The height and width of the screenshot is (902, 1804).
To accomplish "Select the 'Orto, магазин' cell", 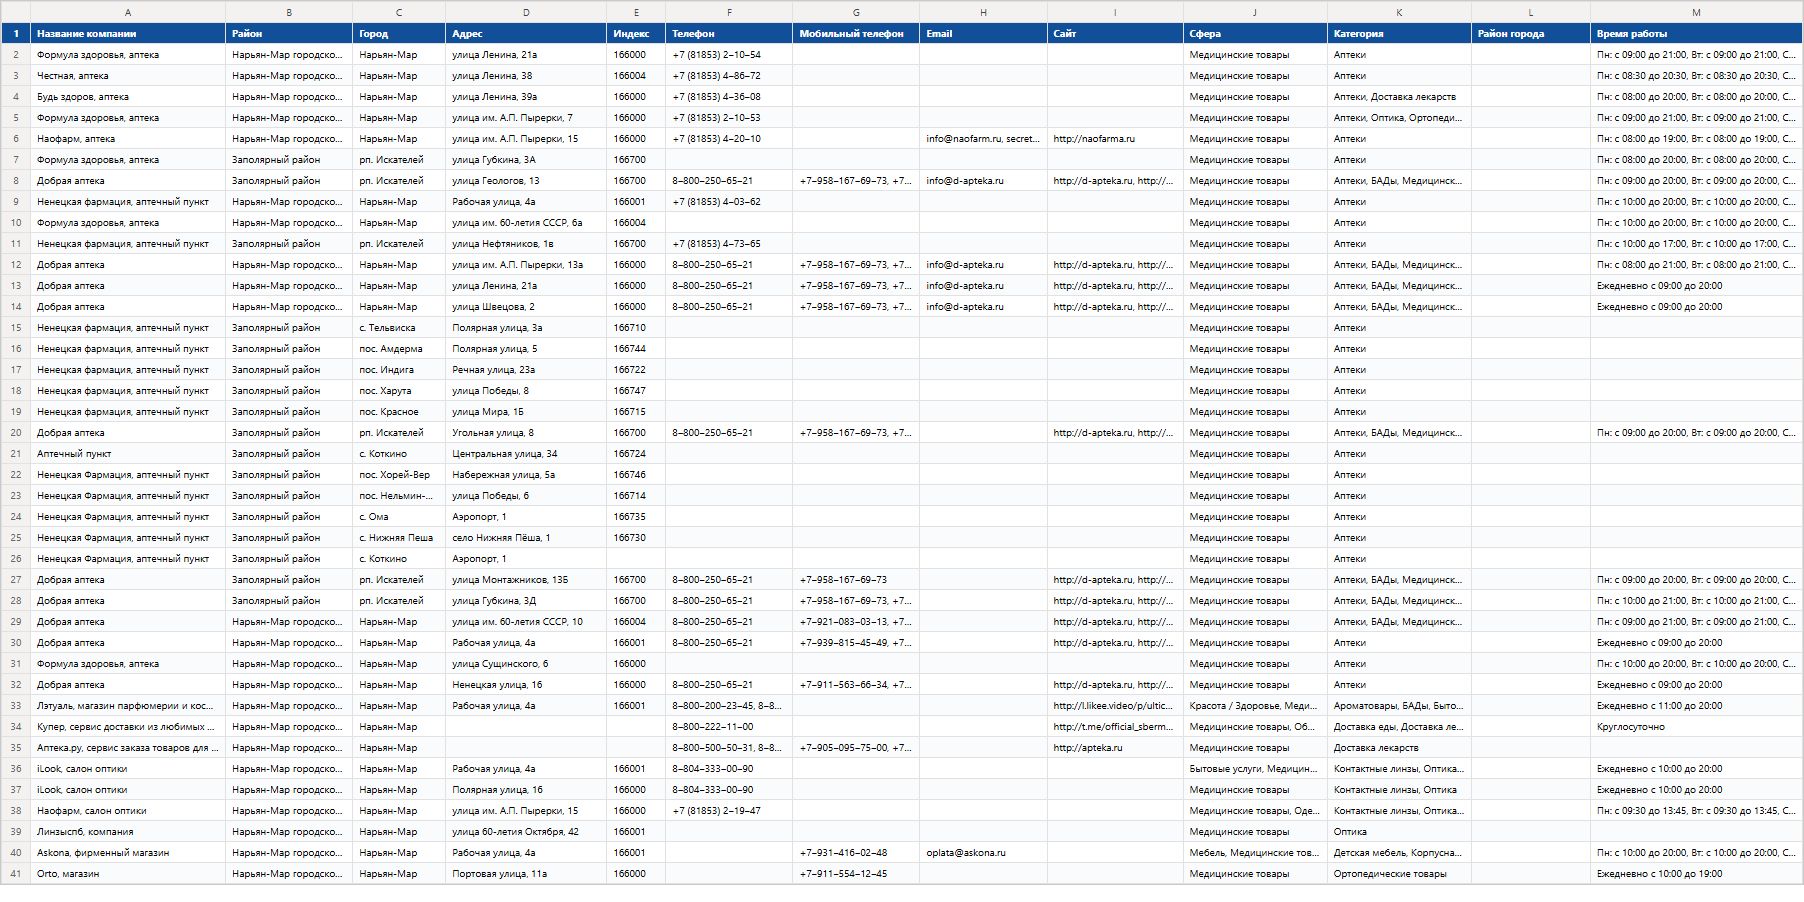I will (128, 874).
